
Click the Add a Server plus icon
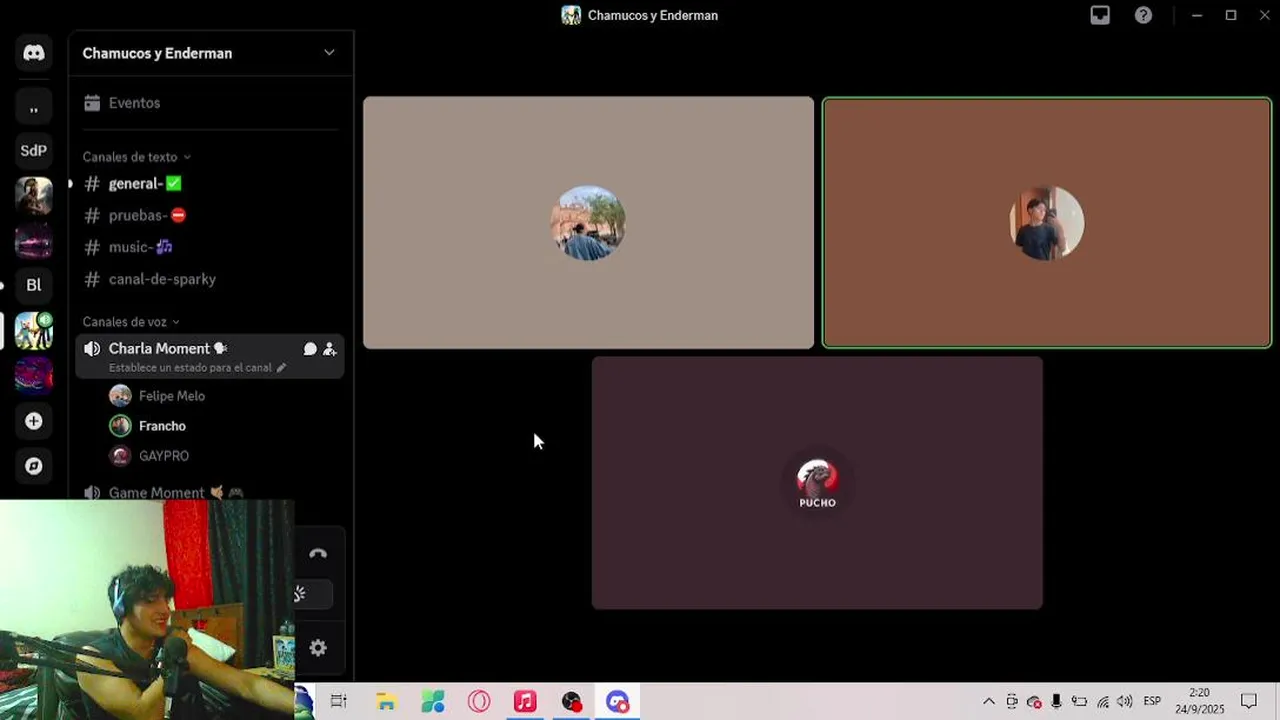coord(34,421)
